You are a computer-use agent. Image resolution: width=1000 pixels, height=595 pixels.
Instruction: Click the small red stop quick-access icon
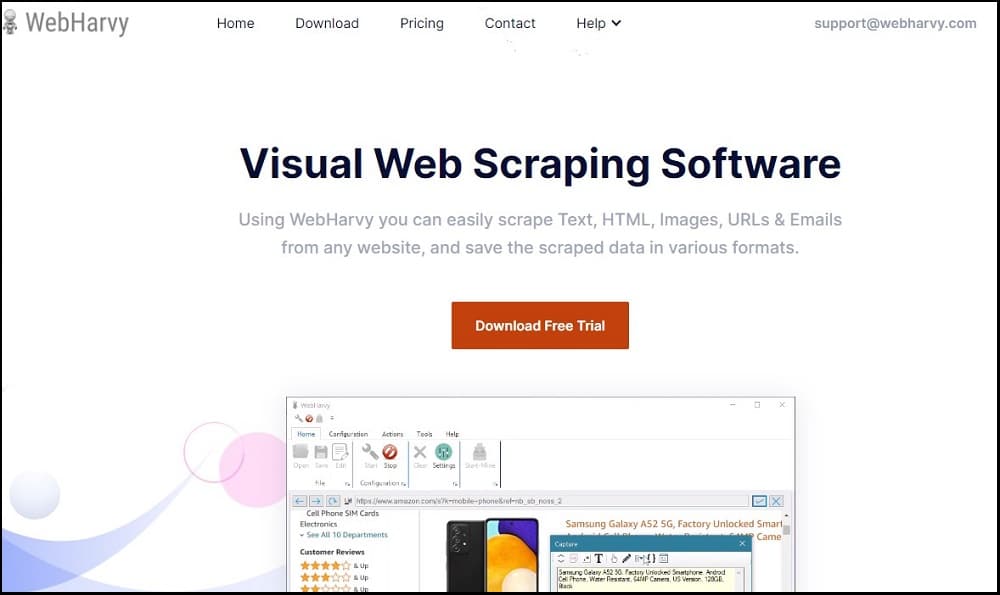point(309,418)
